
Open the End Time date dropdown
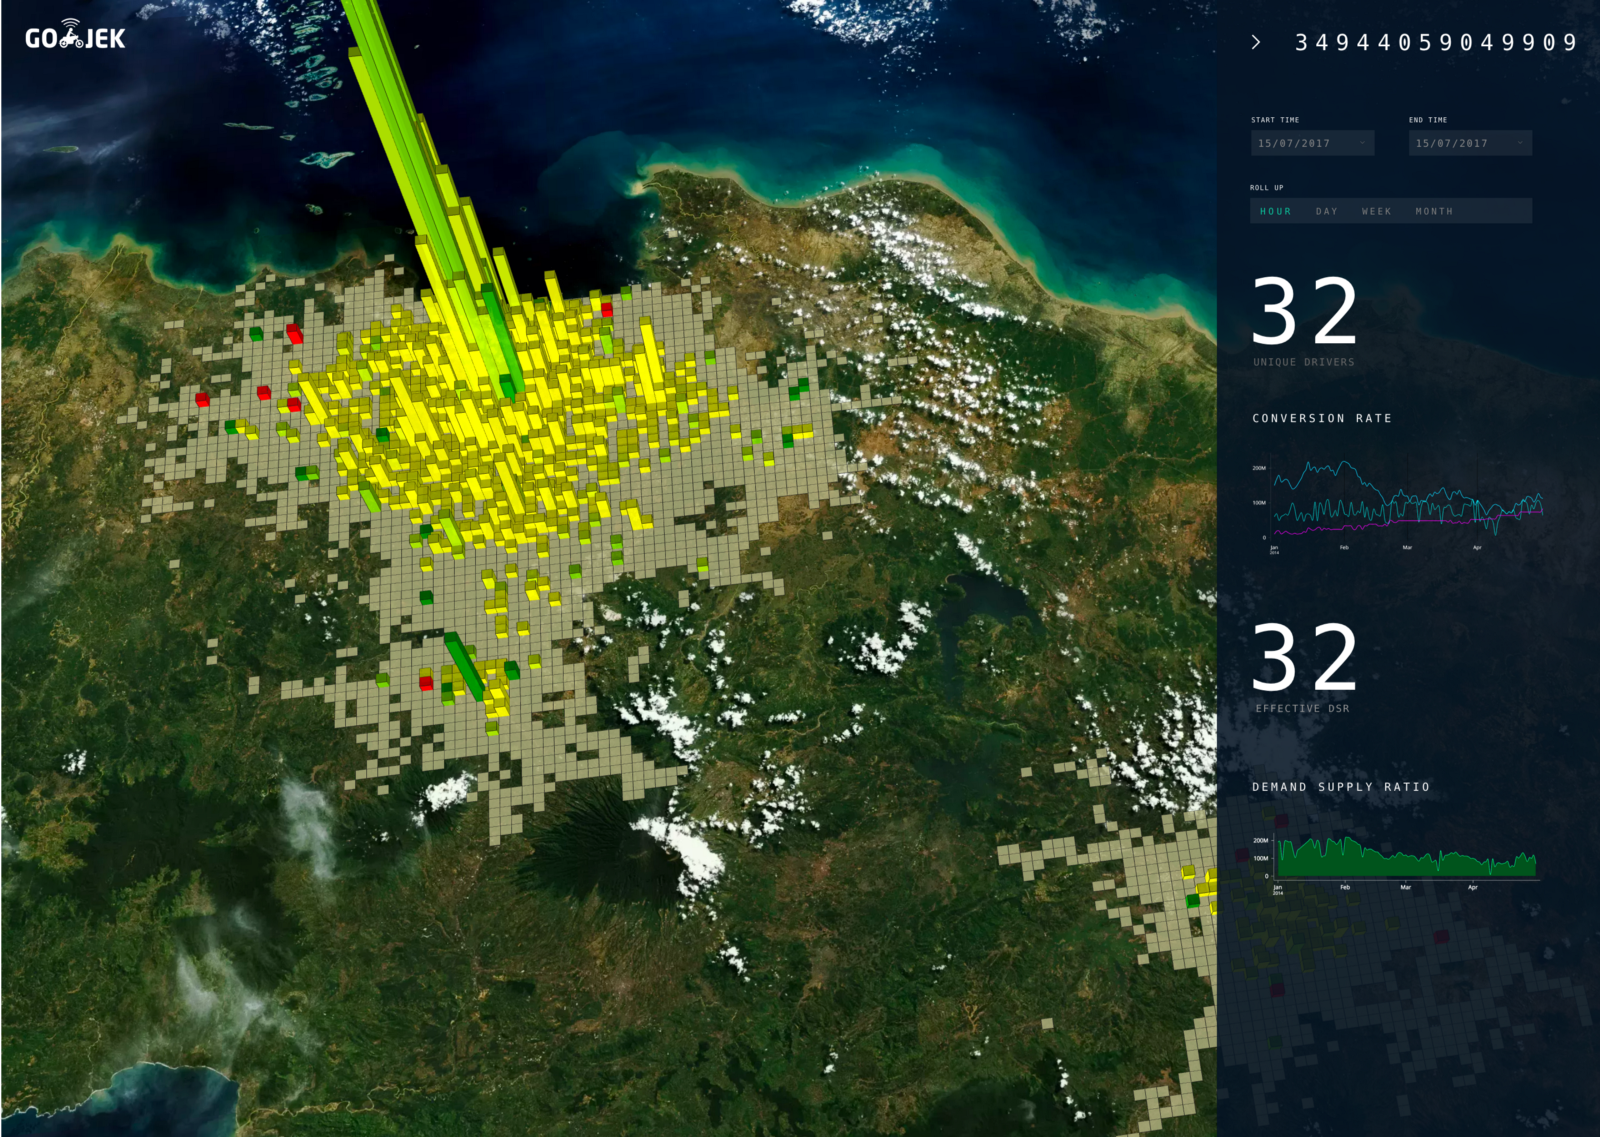[1470, 143]
